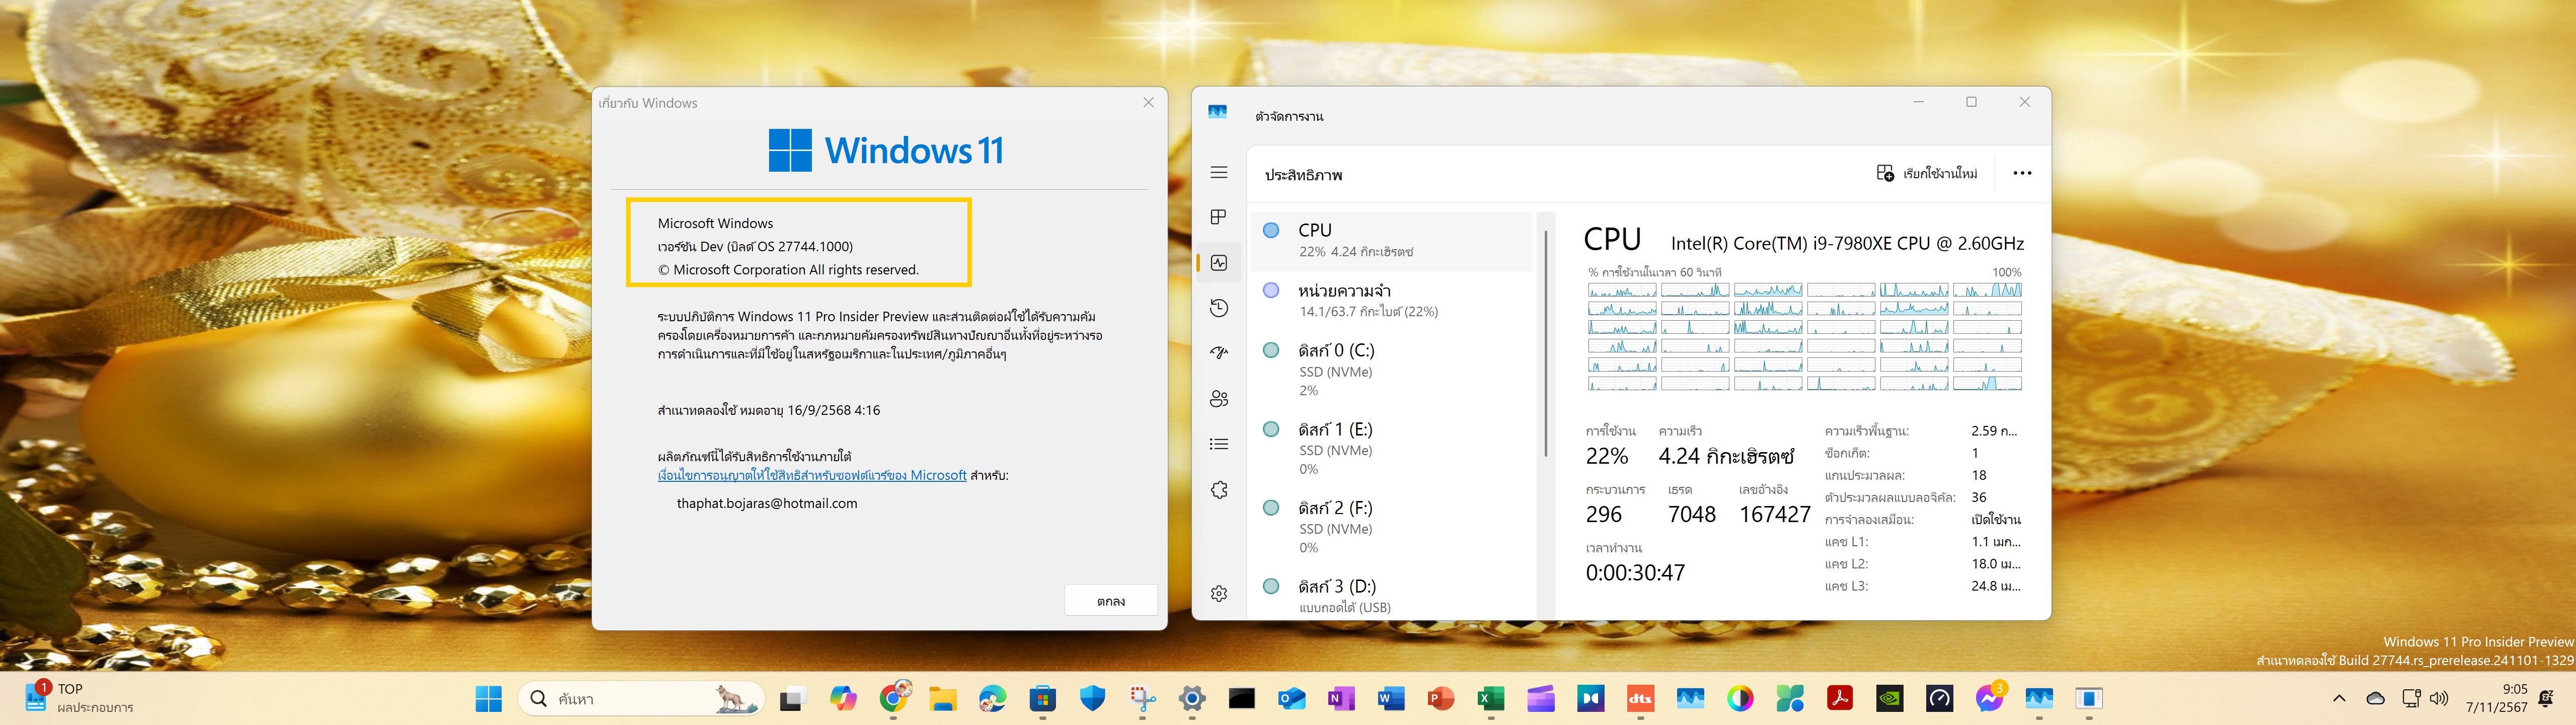Viewport: 2576px width, 725px height.
Task: Open the Processes view in Task Manager
Action: (x=1219, y=218)
